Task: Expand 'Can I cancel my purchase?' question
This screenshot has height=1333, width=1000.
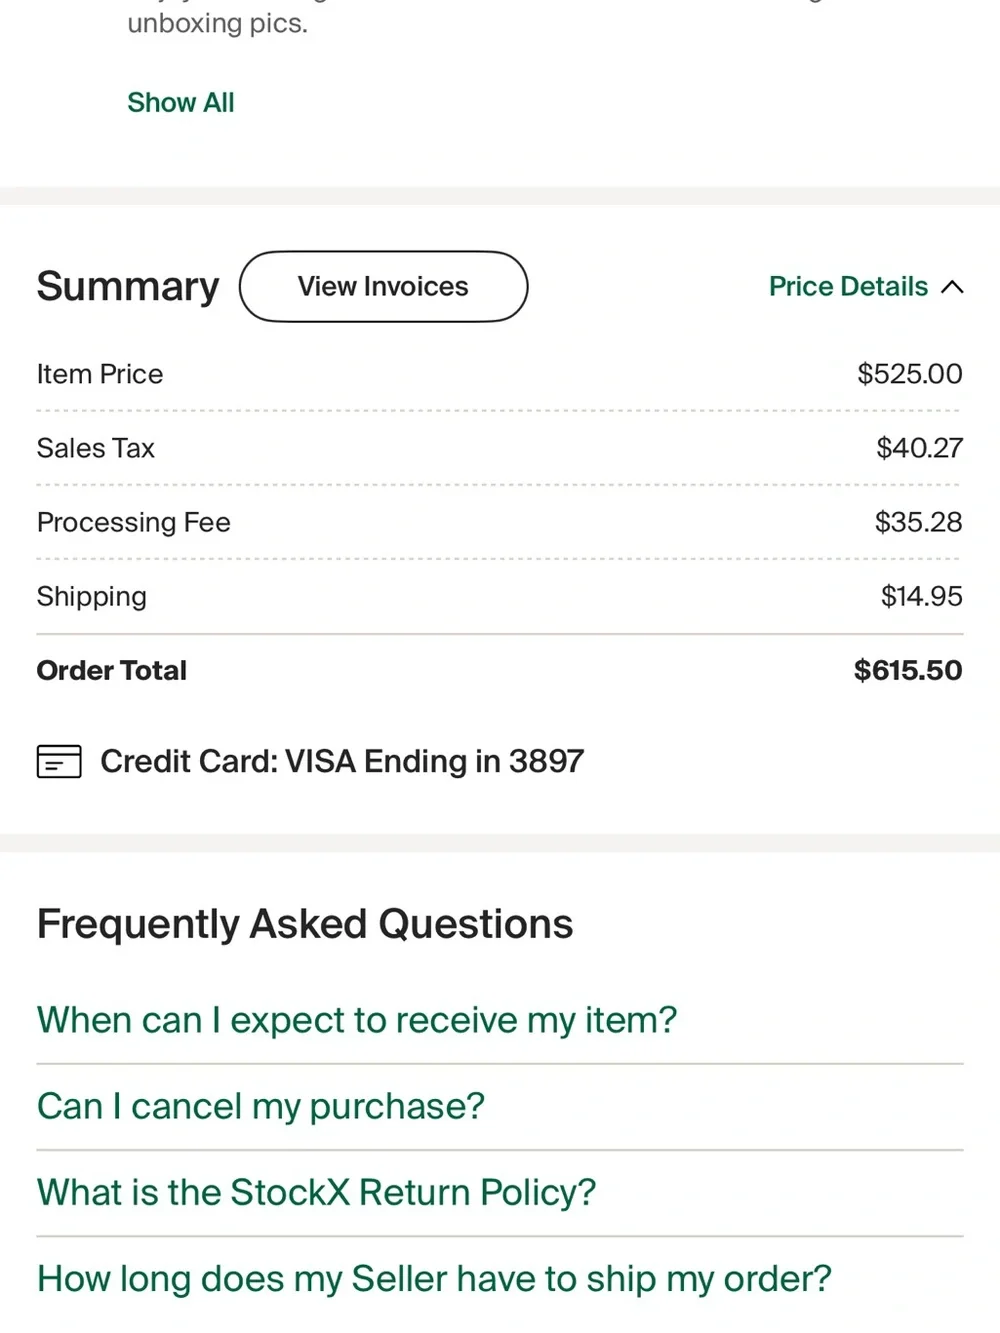Action: click(261, 1106)
